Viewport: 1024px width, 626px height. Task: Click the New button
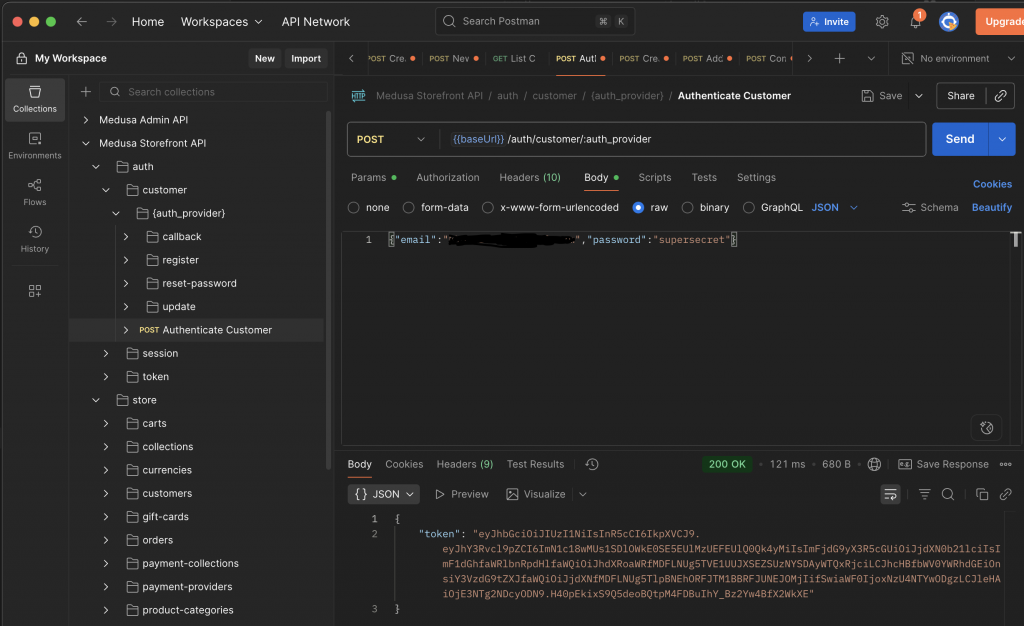(x=264, y=59)
